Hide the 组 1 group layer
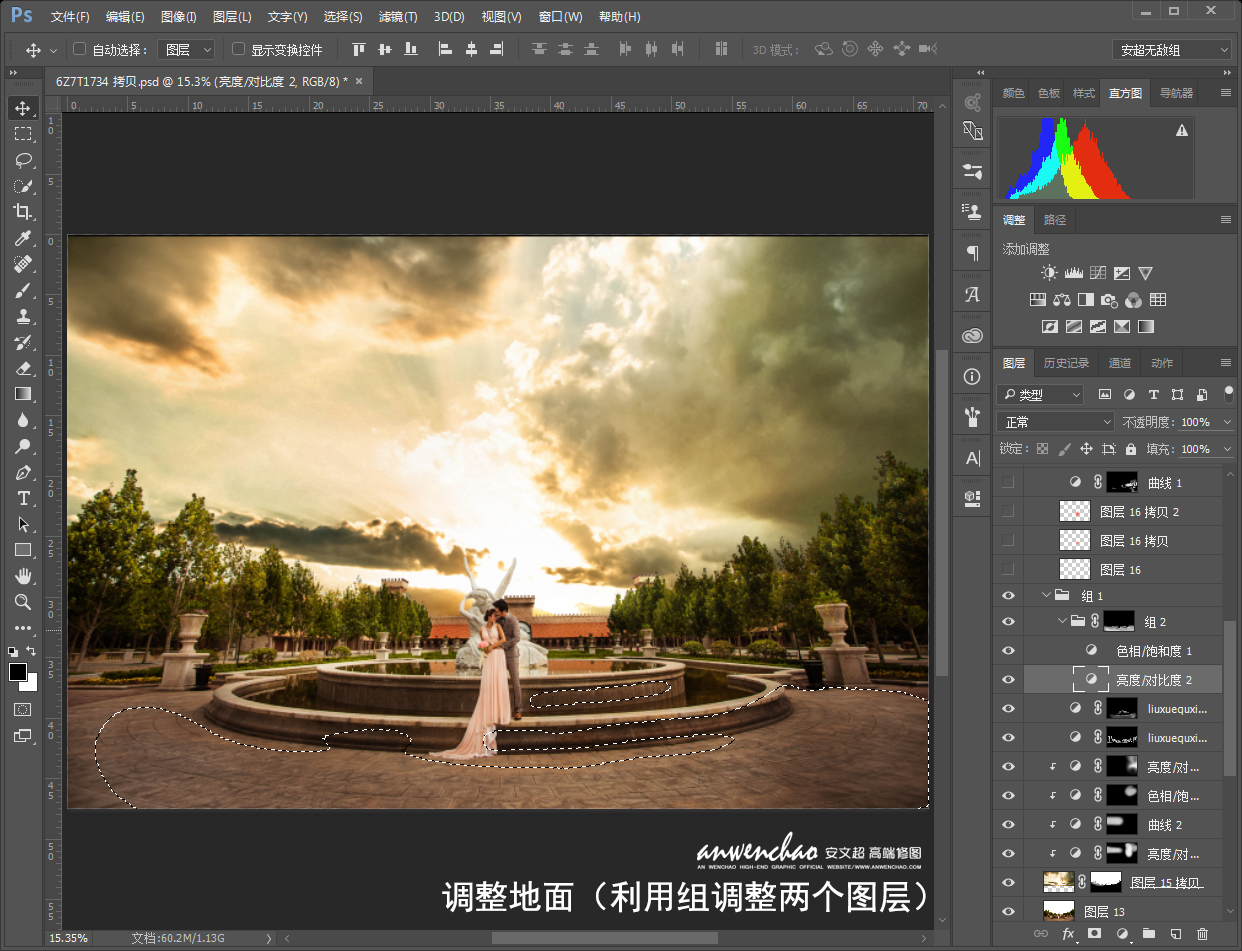 1008,596
